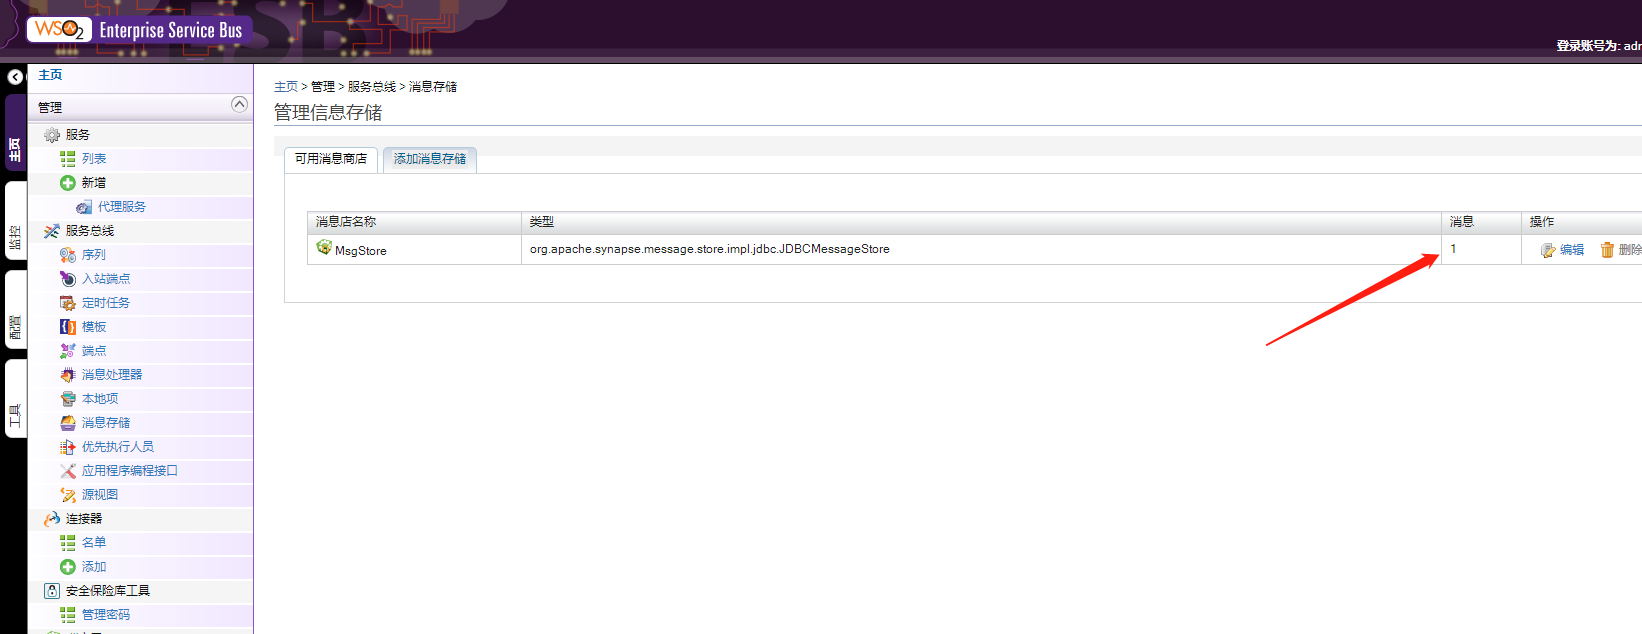
Task: Open the 源视图 link
Action: click(100, 495)
